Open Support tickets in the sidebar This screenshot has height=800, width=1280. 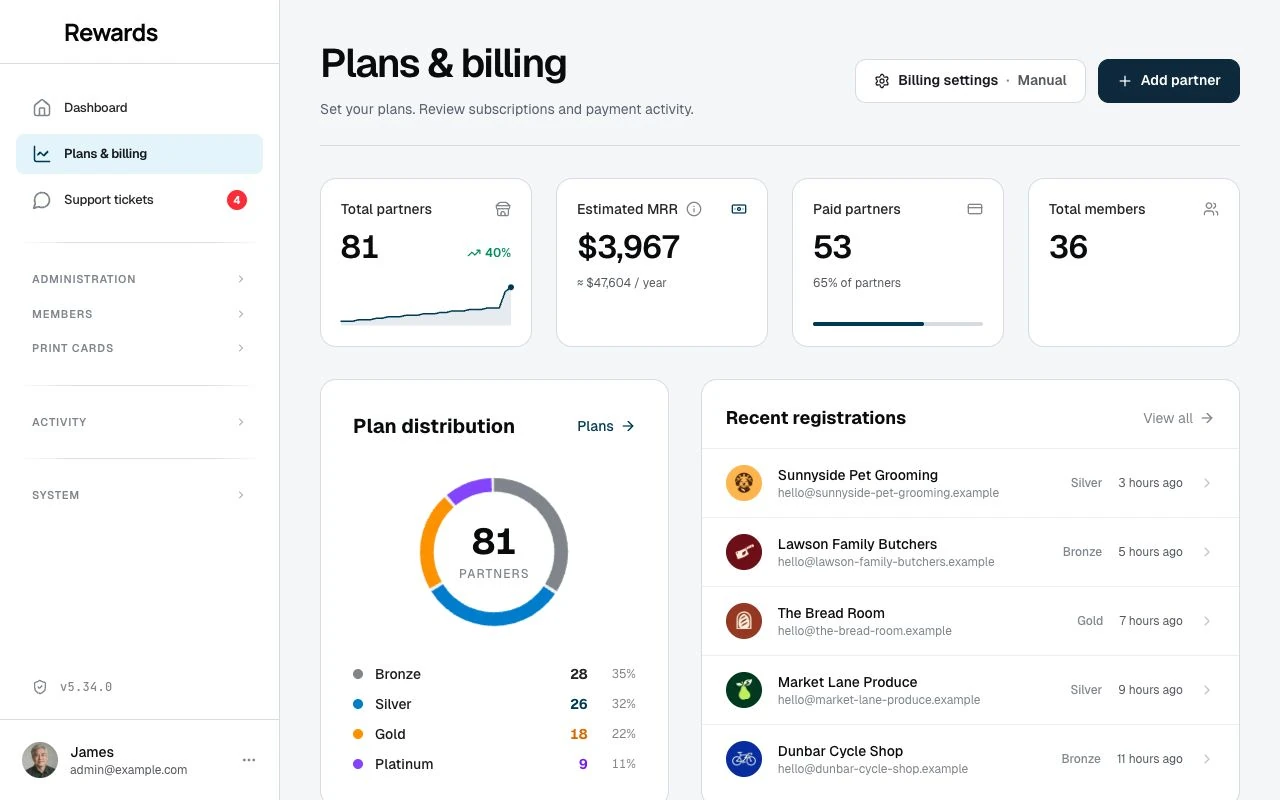coord(139,200)
